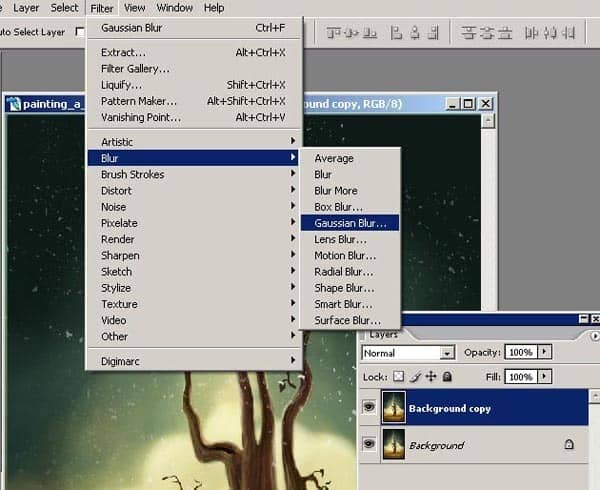Click the lock all padlock icon

447,377
